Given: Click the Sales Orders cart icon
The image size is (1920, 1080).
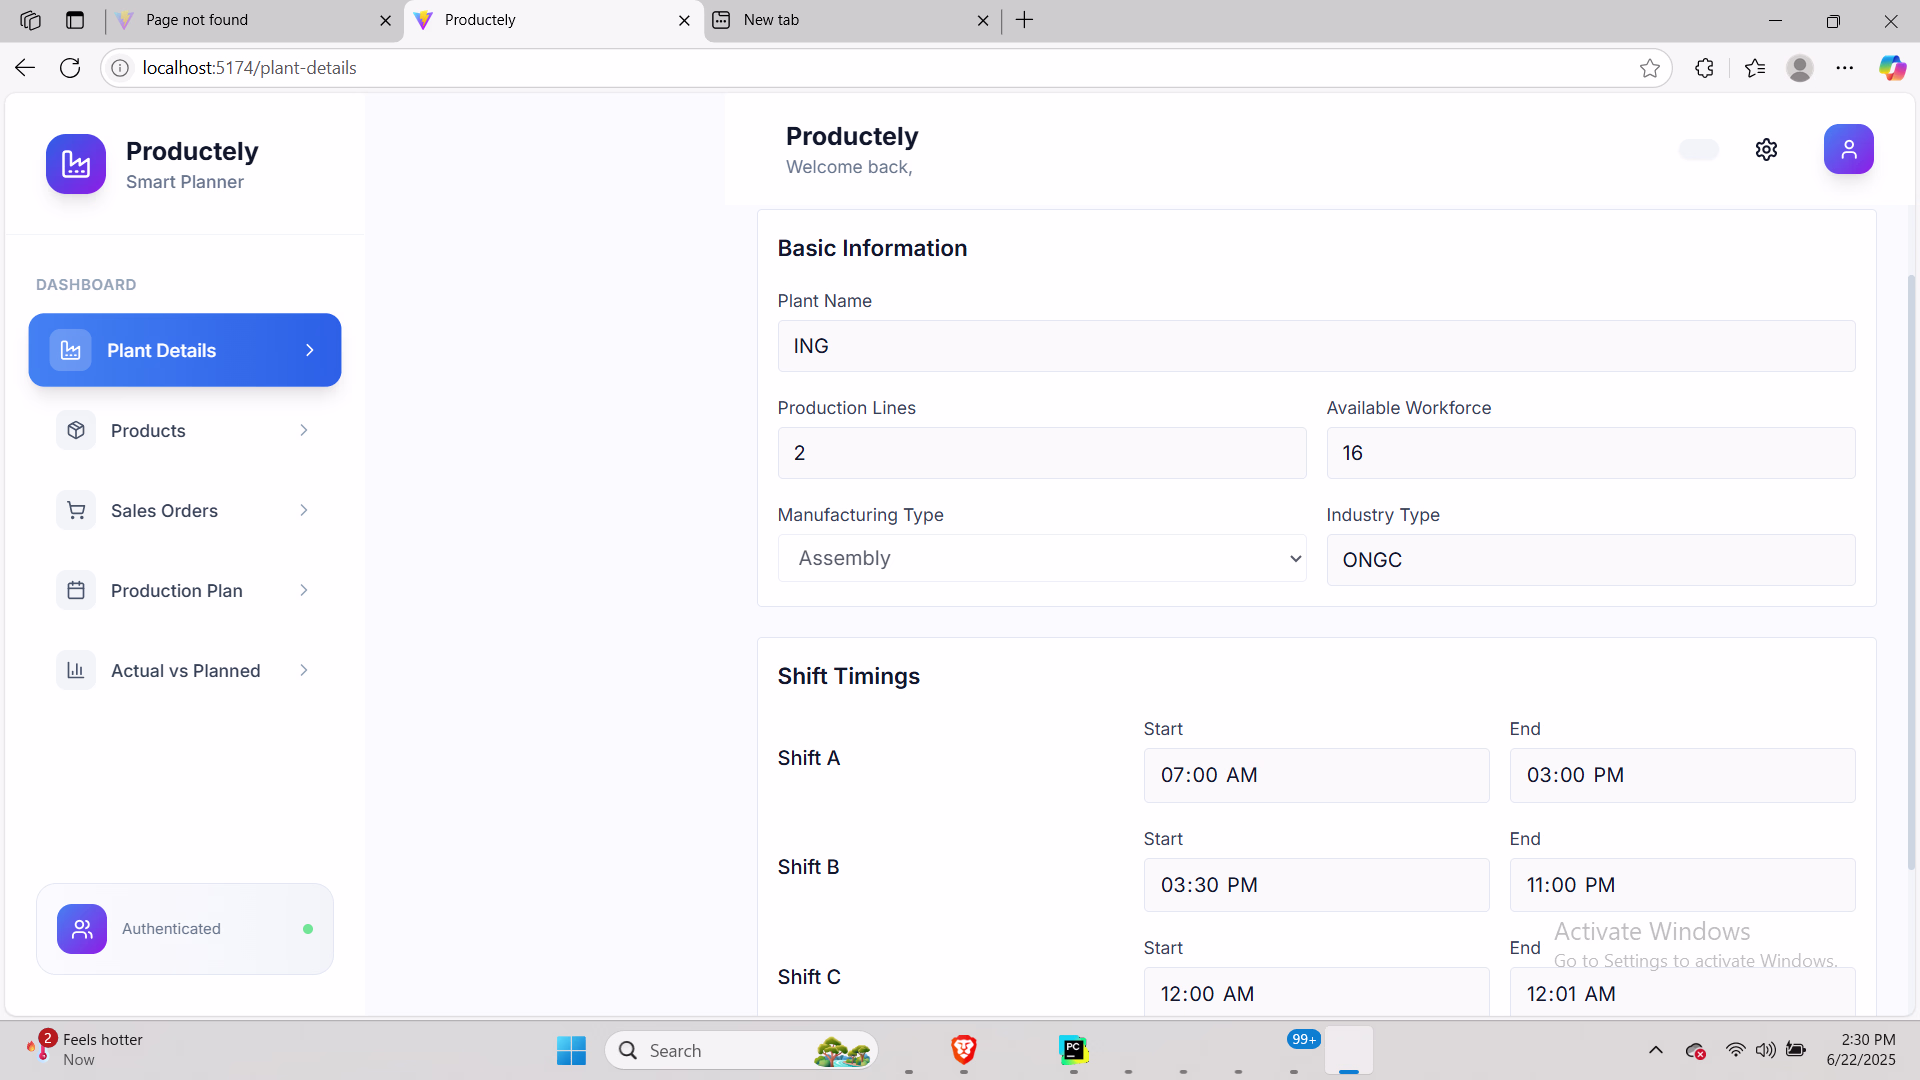Looking at the screenshot, I should 76,510.
